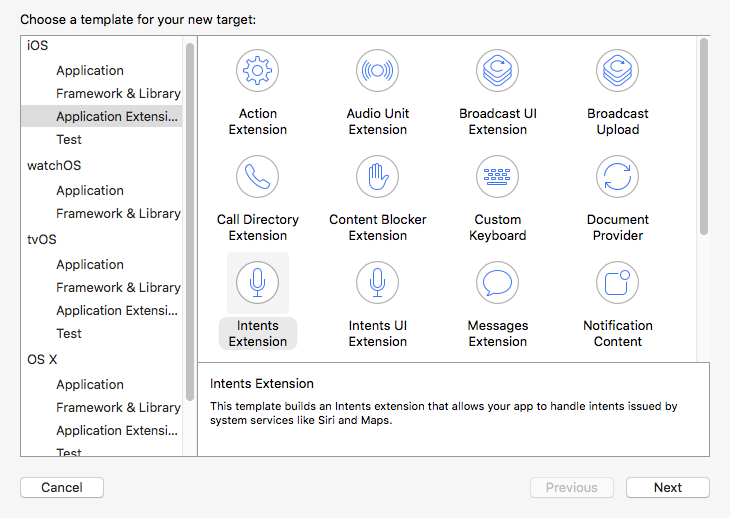730x518 pixels.
Task: Select the Action Extension gear icon
Action: click(x=258, y=71)
